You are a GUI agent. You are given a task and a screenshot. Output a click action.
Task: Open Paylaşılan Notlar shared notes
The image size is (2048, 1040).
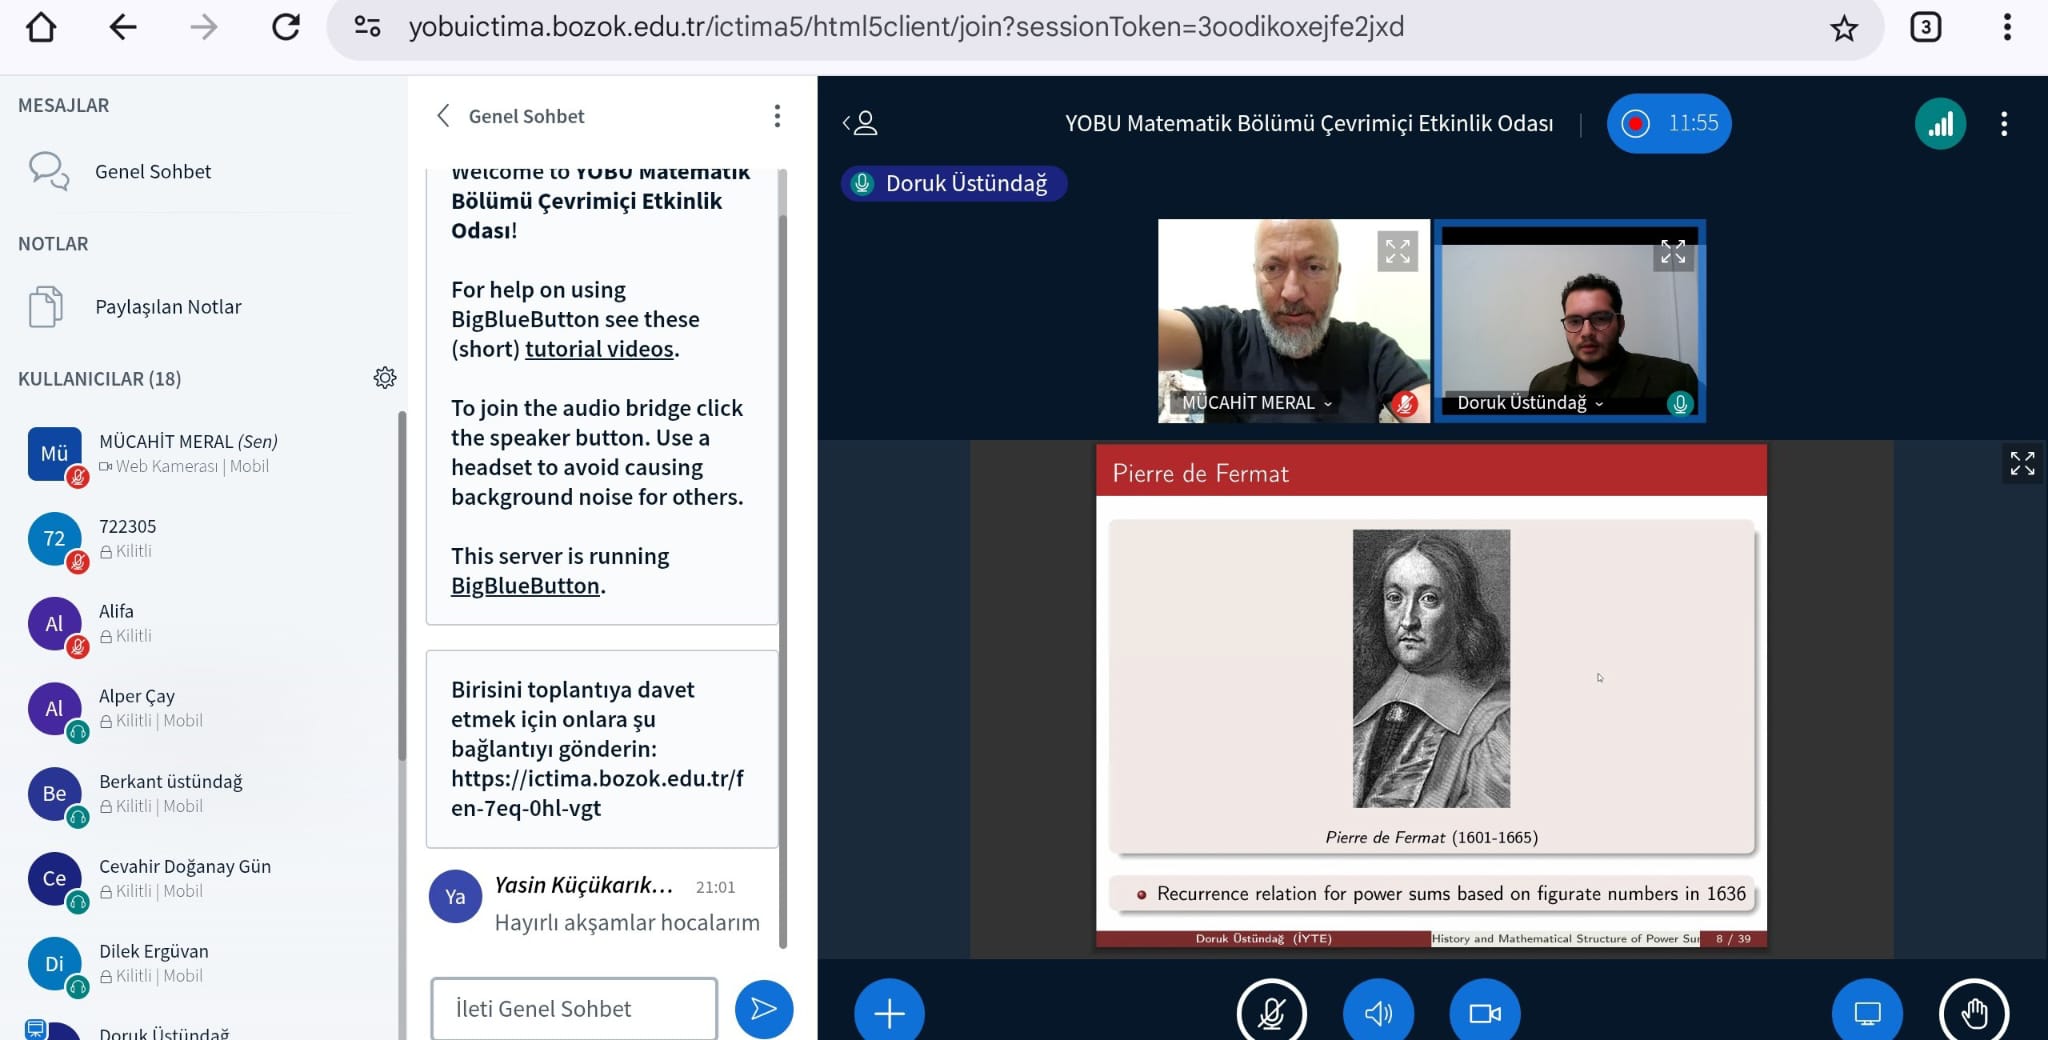[168, 307]
